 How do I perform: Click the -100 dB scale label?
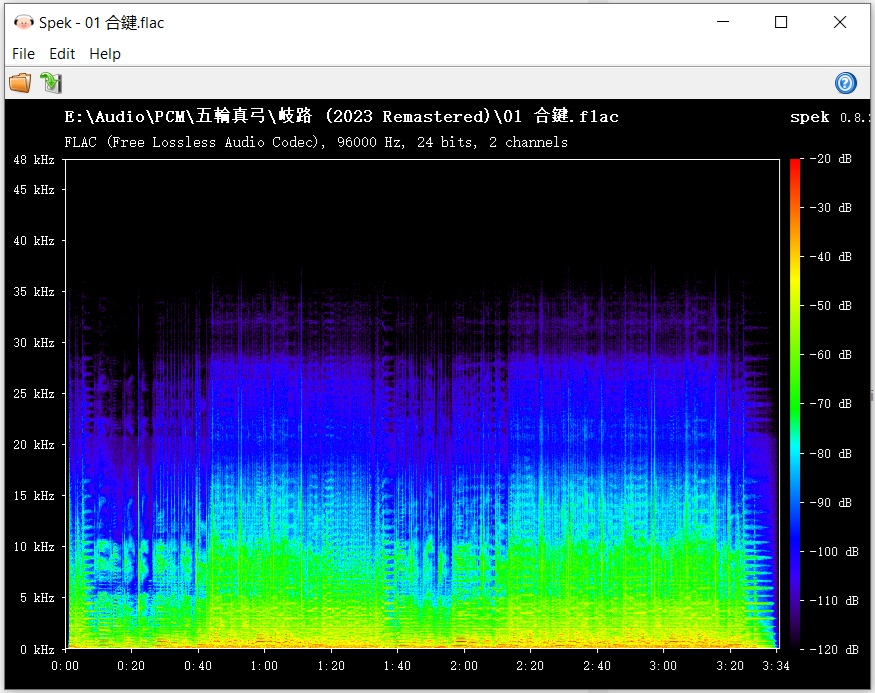coord(834,552)
